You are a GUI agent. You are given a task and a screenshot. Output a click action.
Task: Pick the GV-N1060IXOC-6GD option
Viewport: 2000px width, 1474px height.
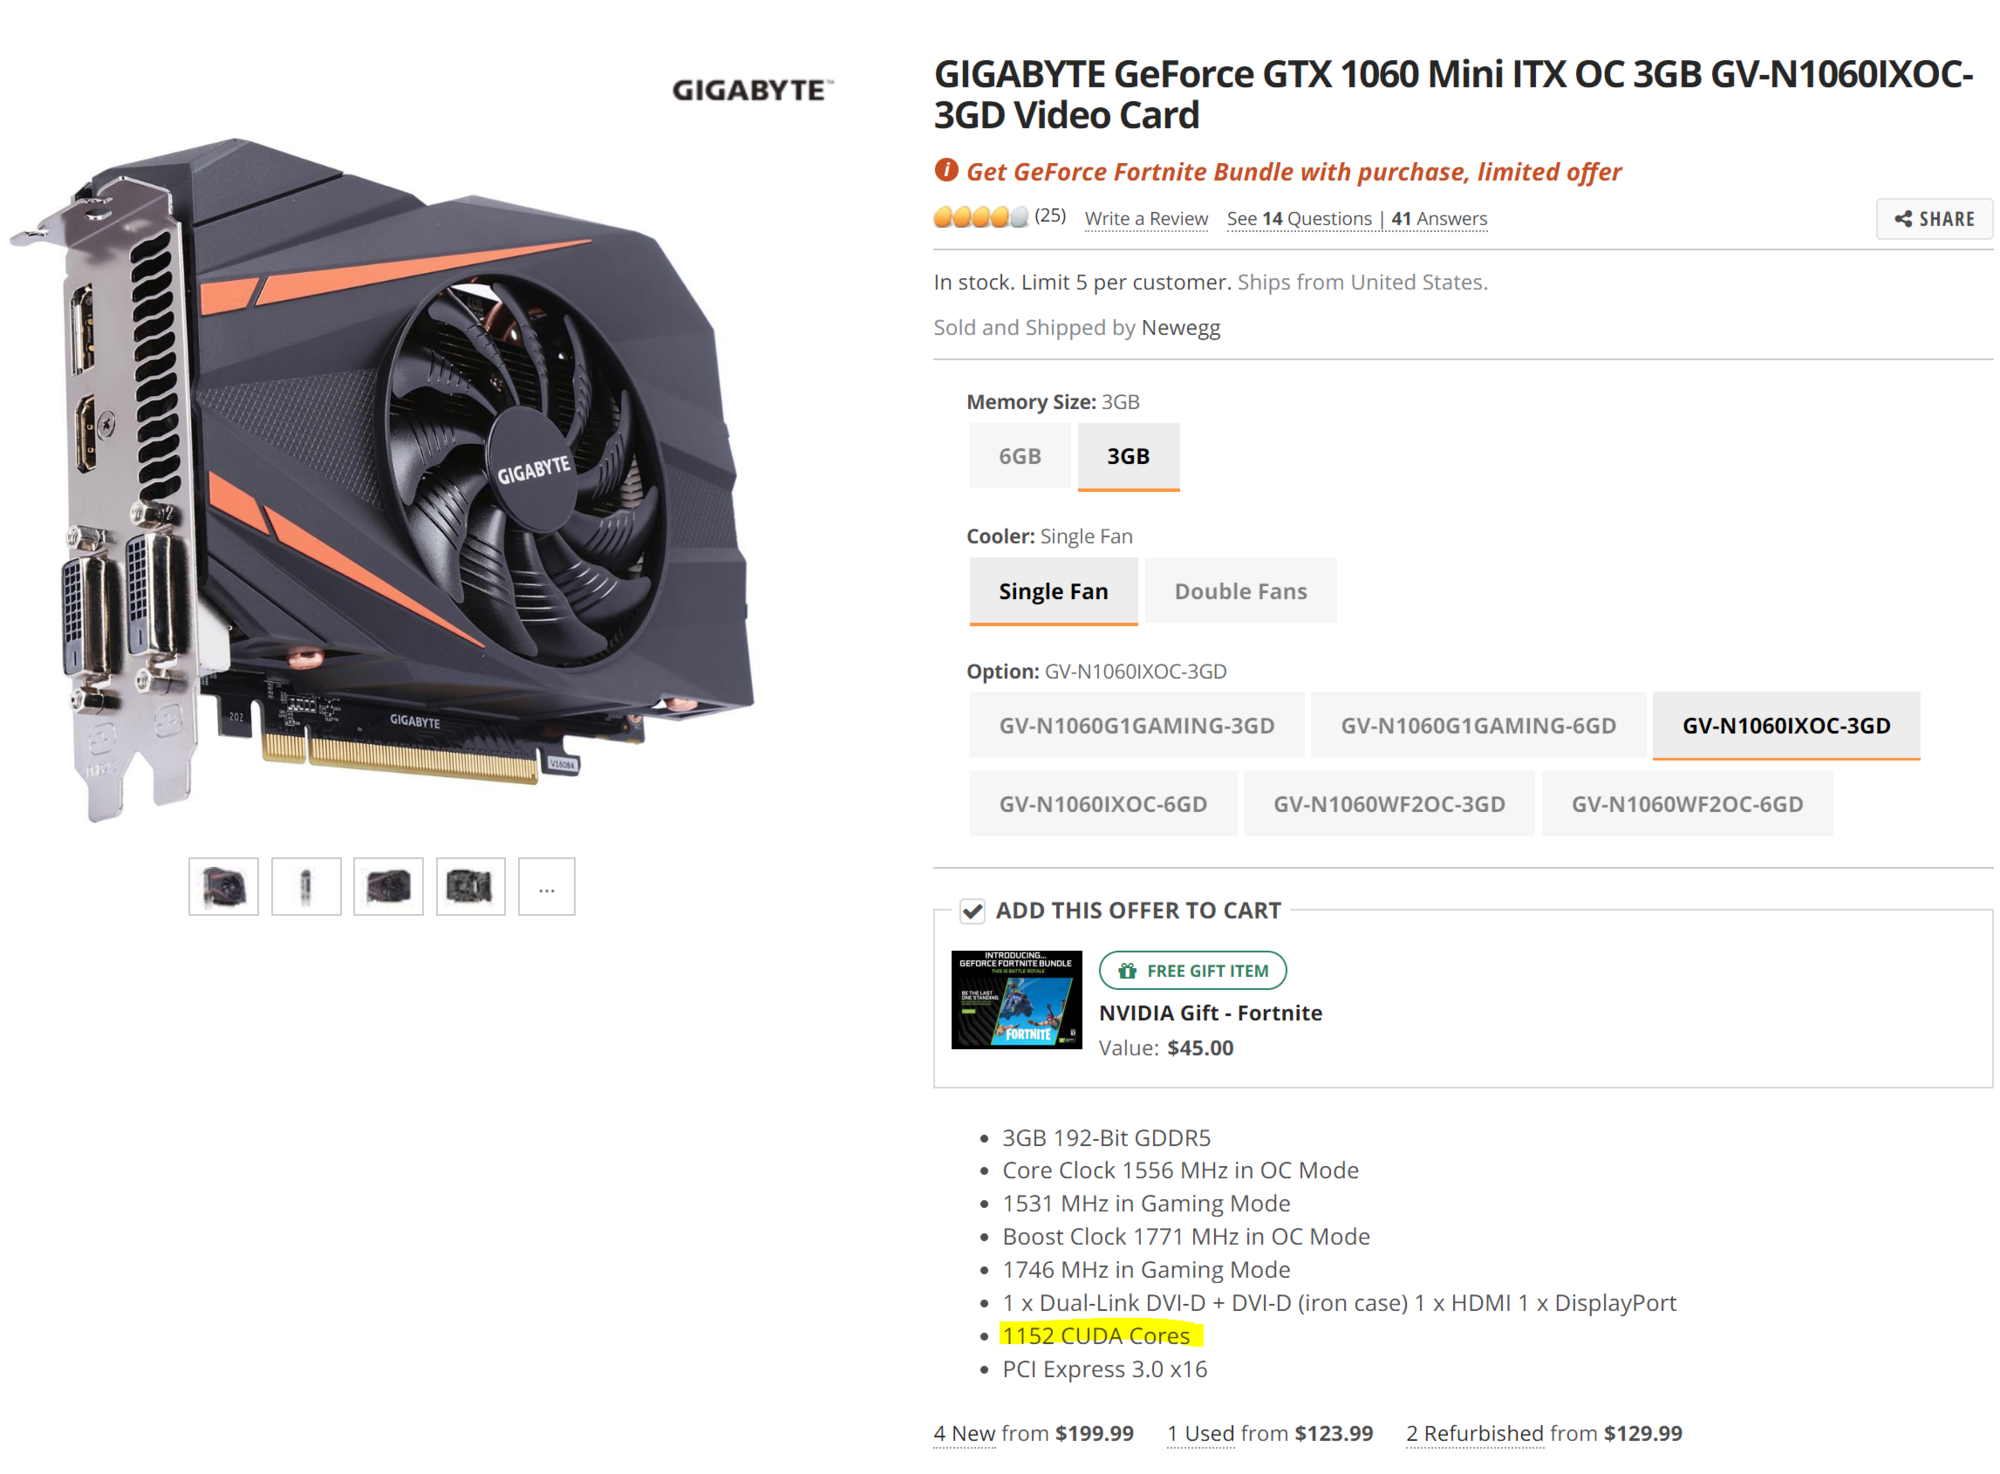[x=1103, y=804]
